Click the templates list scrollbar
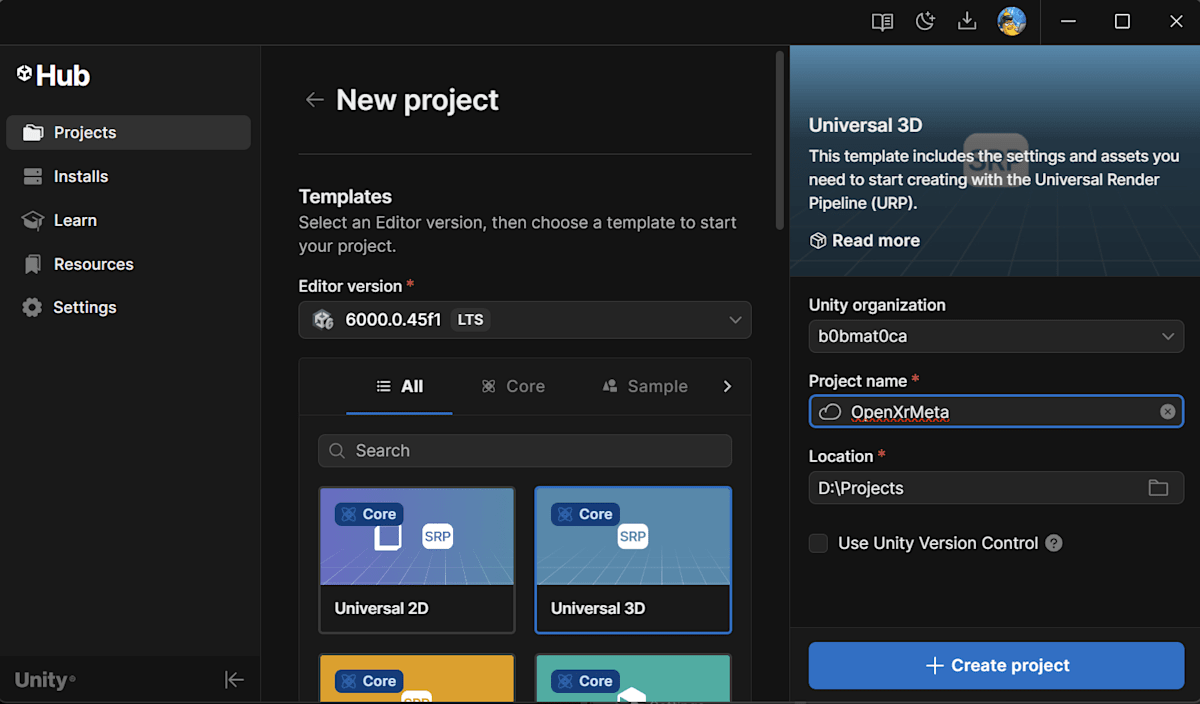The width and height of the screenshot is (1200, 704). click(780, 140)
